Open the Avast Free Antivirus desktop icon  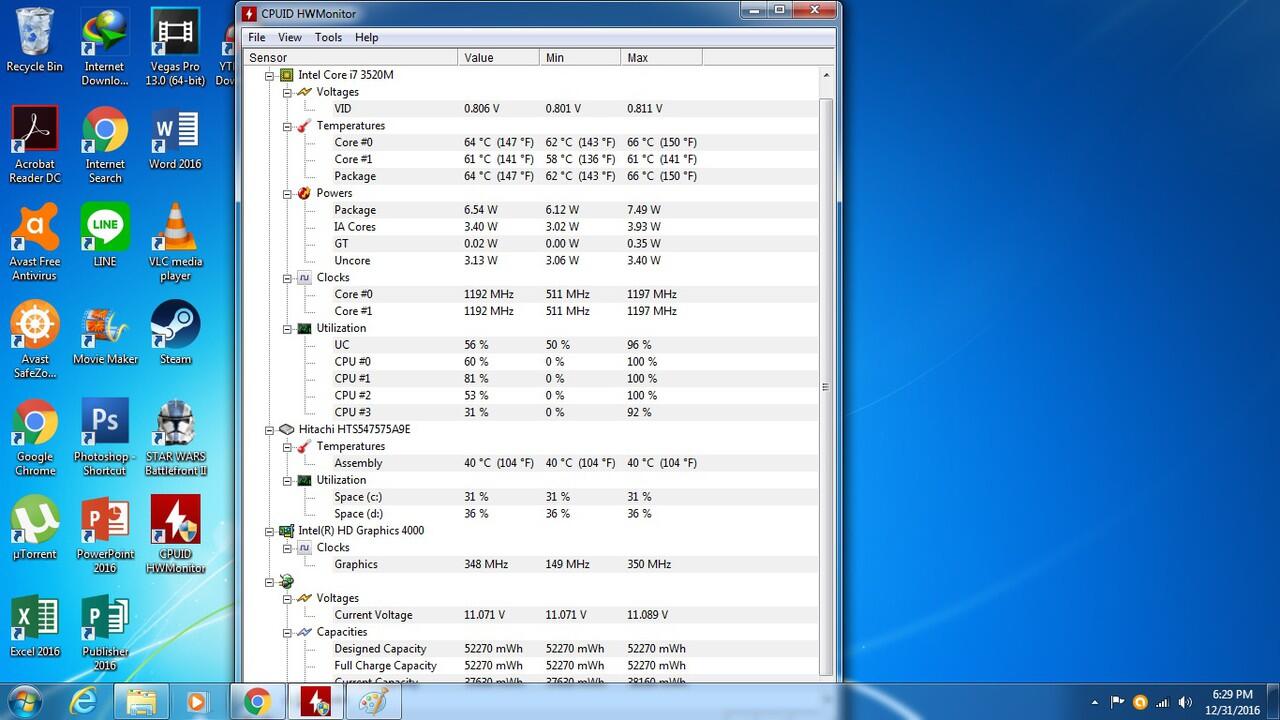point(35,243)
